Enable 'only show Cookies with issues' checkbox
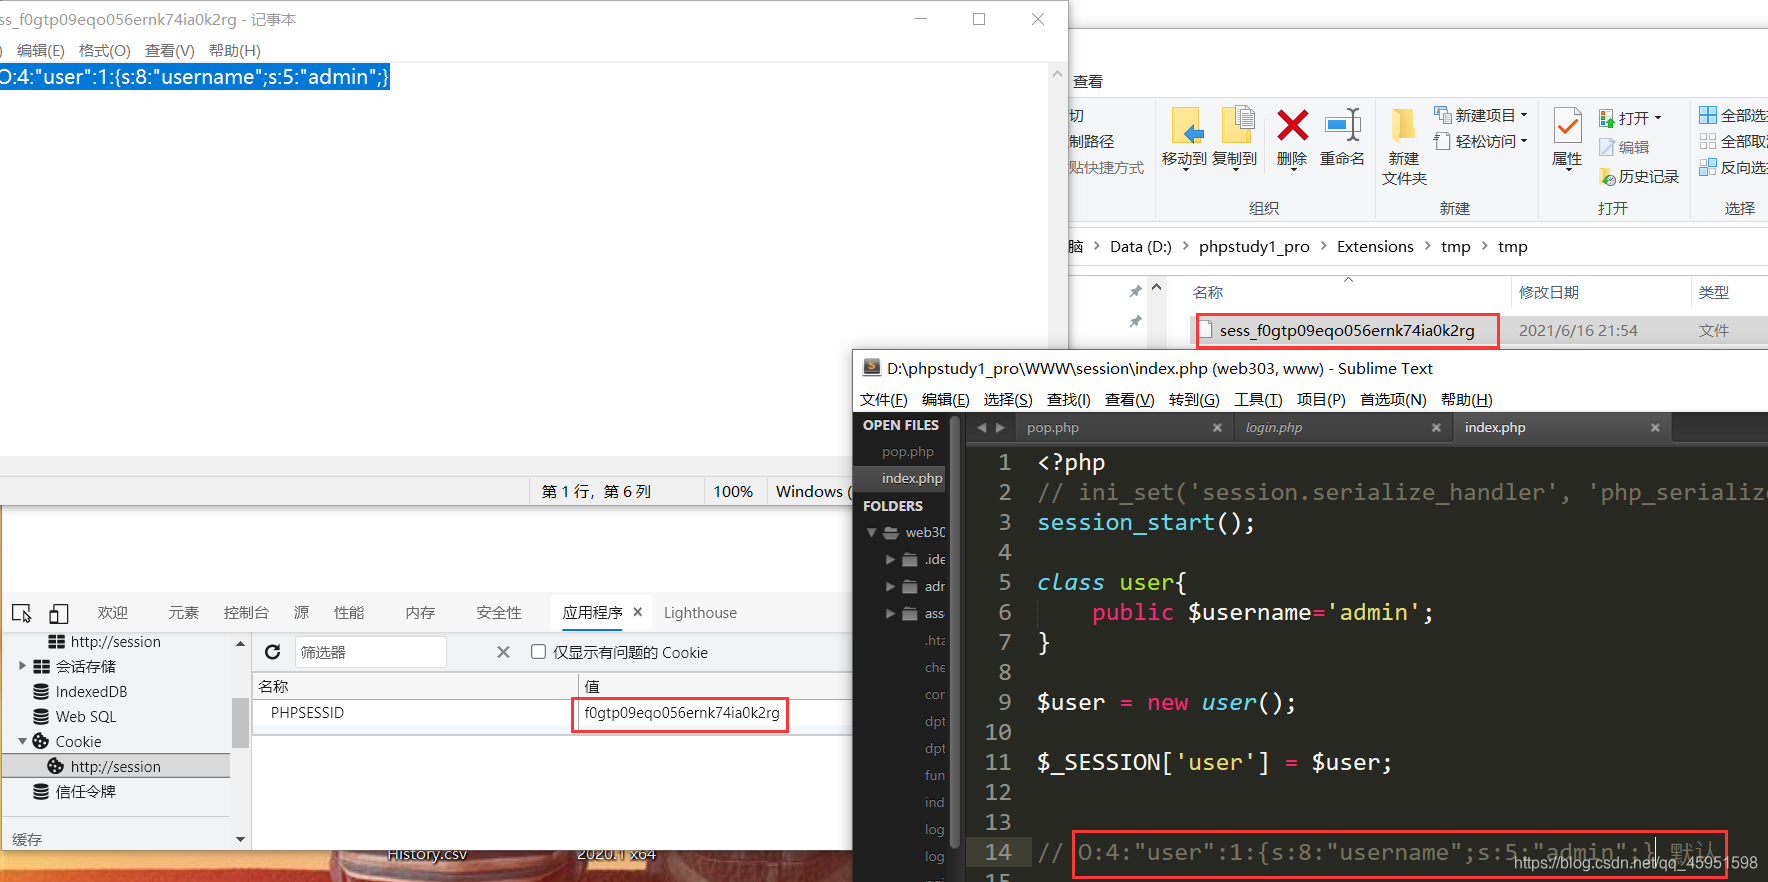 point(538,652)
